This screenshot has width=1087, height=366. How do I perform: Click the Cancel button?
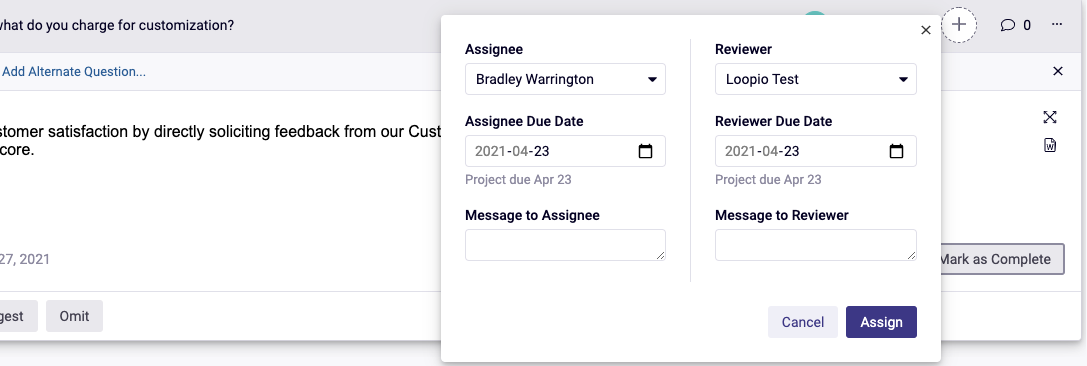click(803, 322)
